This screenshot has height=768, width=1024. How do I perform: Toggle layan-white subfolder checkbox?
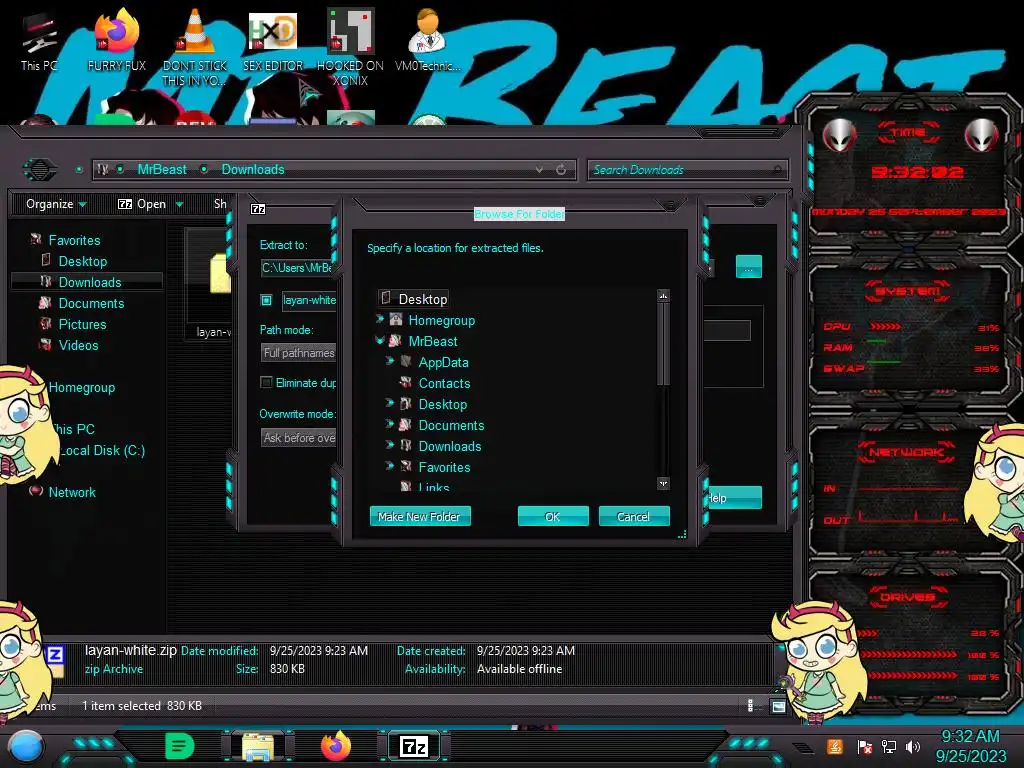point(266,300)
